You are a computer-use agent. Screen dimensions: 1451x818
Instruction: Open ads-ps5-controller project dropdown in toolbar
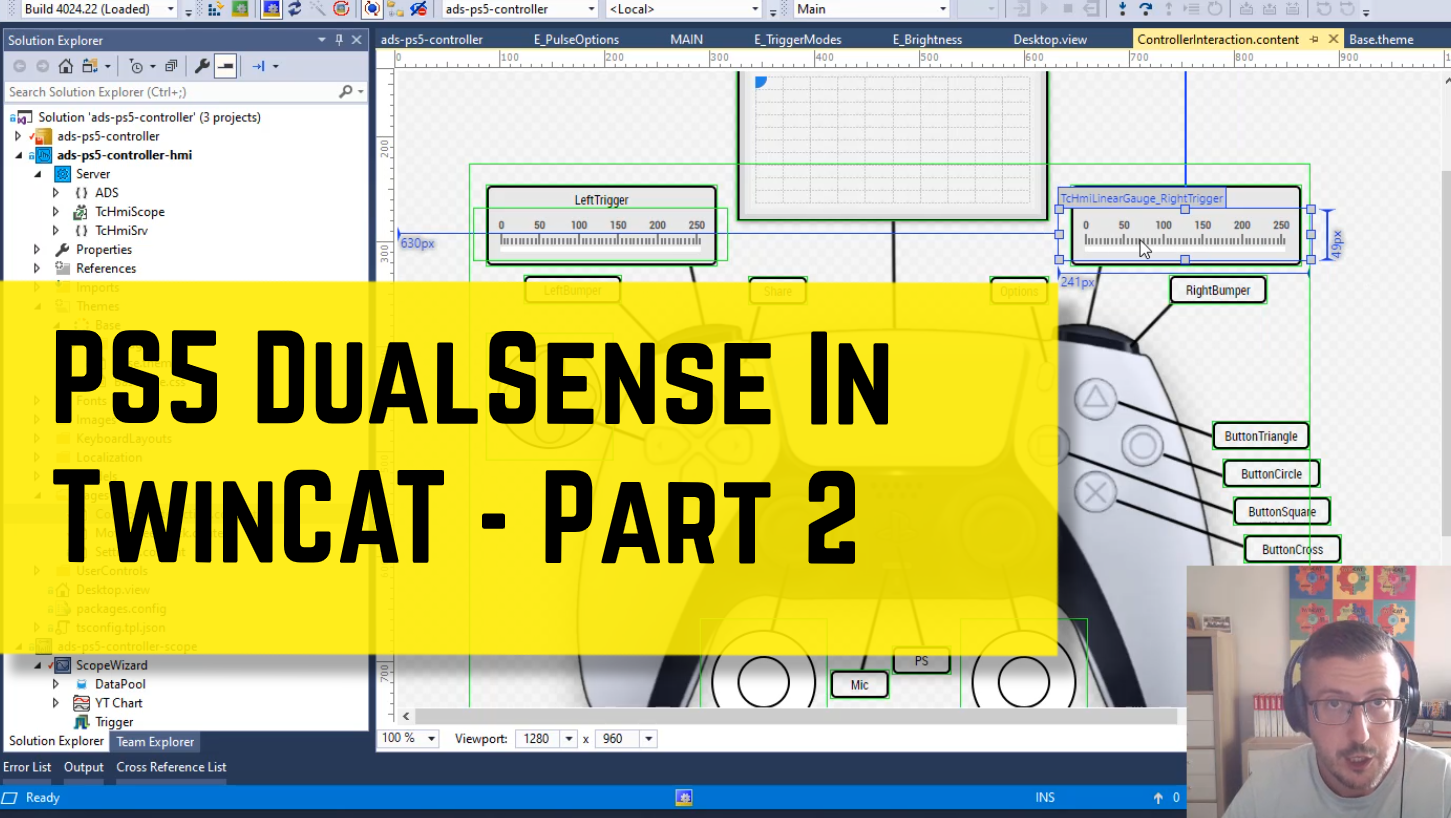(590, 9)
